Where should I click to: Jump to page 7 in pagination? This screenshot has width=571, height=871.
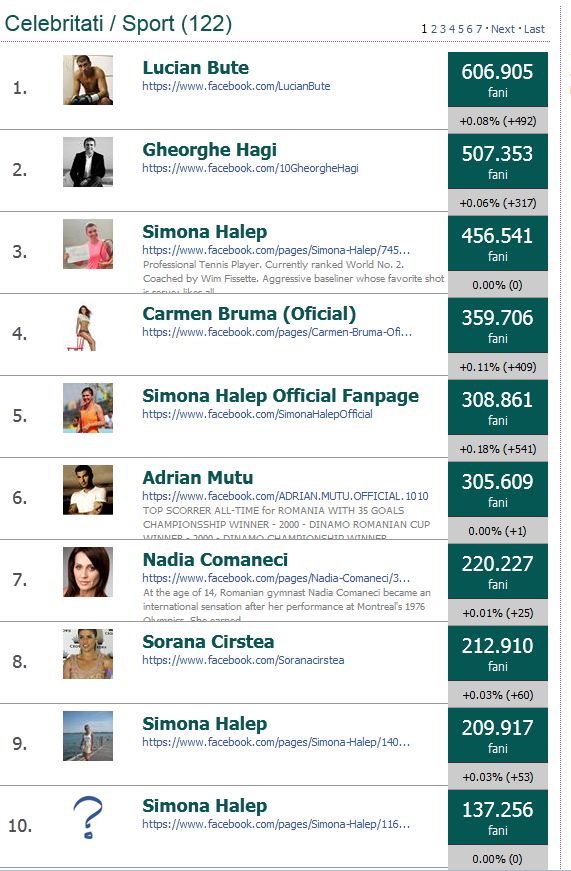pyautogui.click(x=479, y=29)
